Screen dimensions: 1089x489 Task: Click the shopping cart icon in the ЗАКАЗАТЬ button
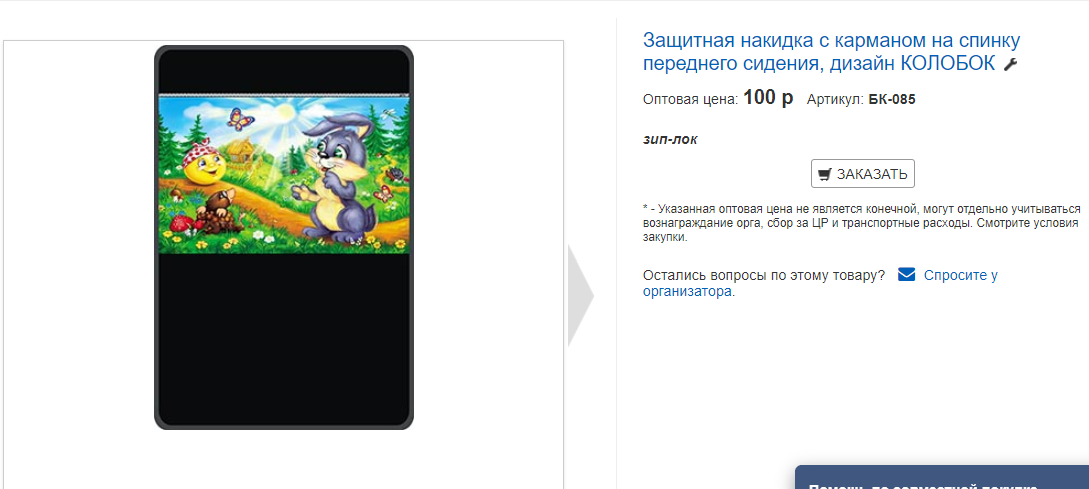825,174
